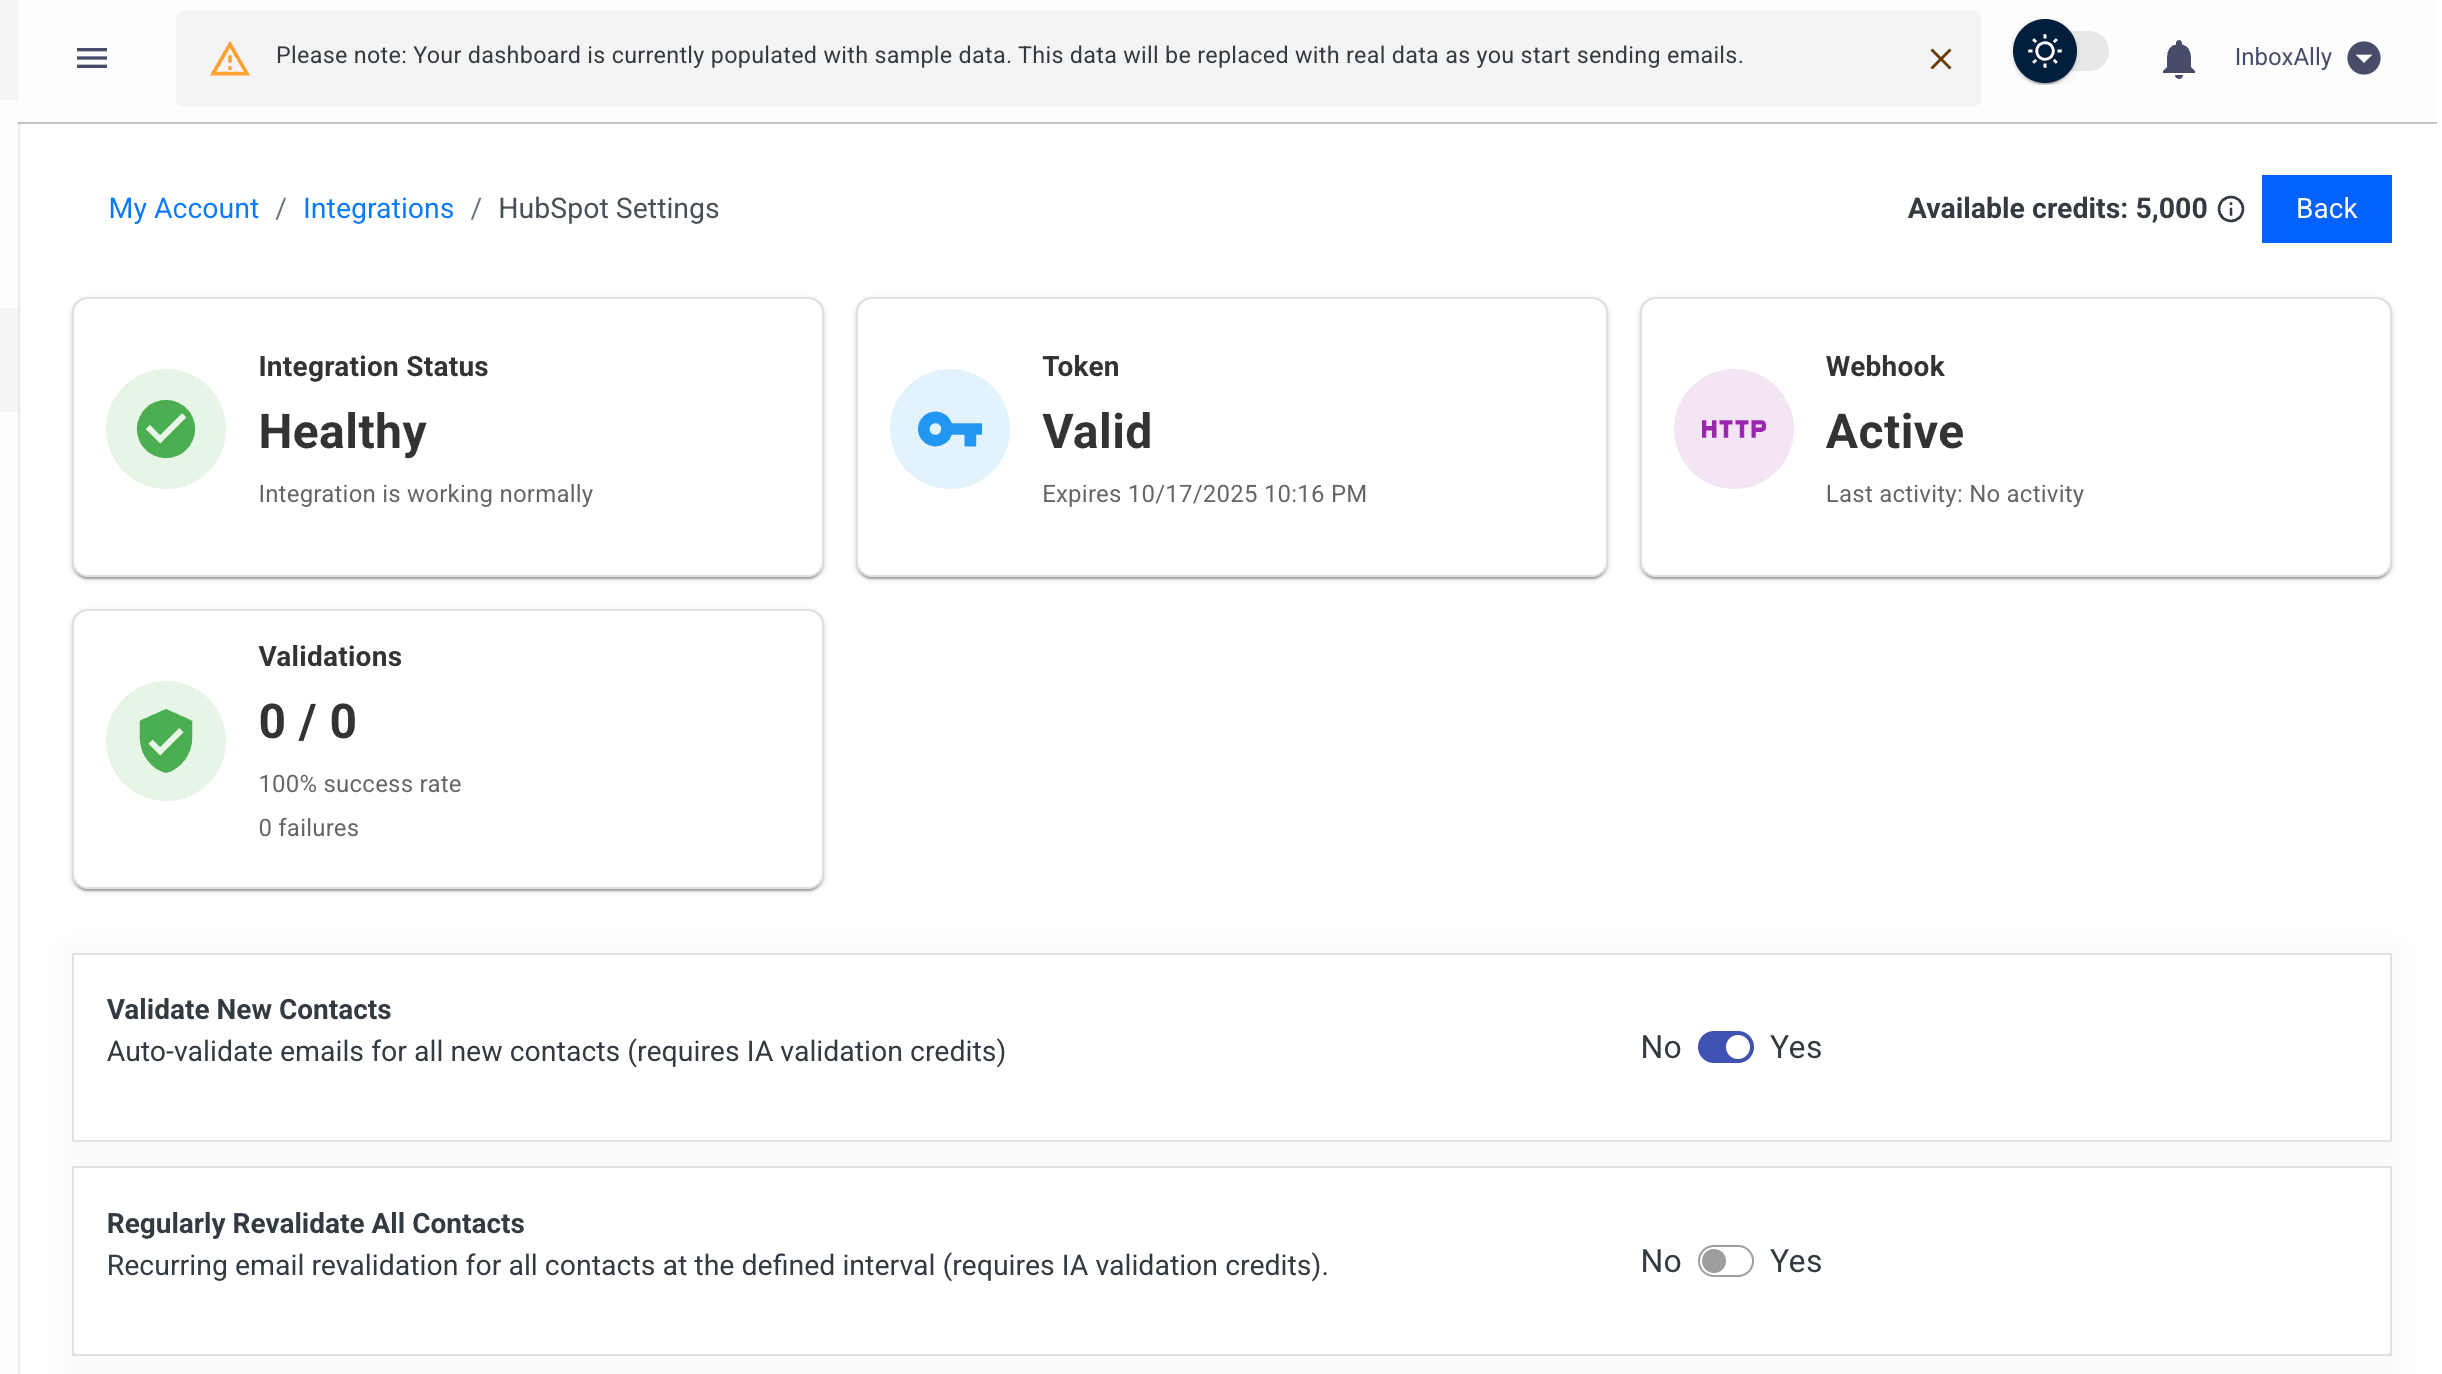The height and width of the screenshot is (1374, 2442).
Task: Click the purple HTTP webhook icon
Action: pyautogui.click(x=1733, y=429)
